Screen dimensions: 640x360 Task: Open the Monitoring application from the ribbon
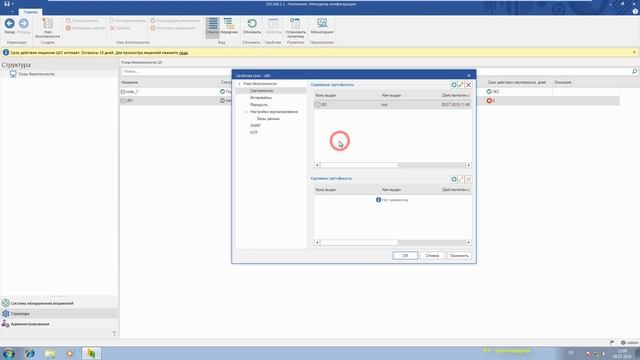[322, 26]
